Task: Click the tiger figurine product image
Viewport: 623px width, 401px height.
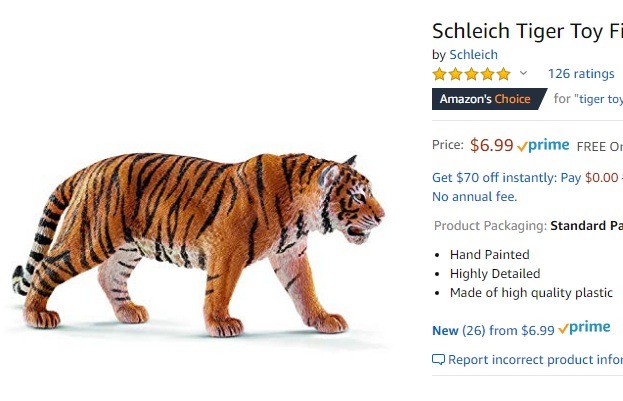Action: (x=200, y=240)
